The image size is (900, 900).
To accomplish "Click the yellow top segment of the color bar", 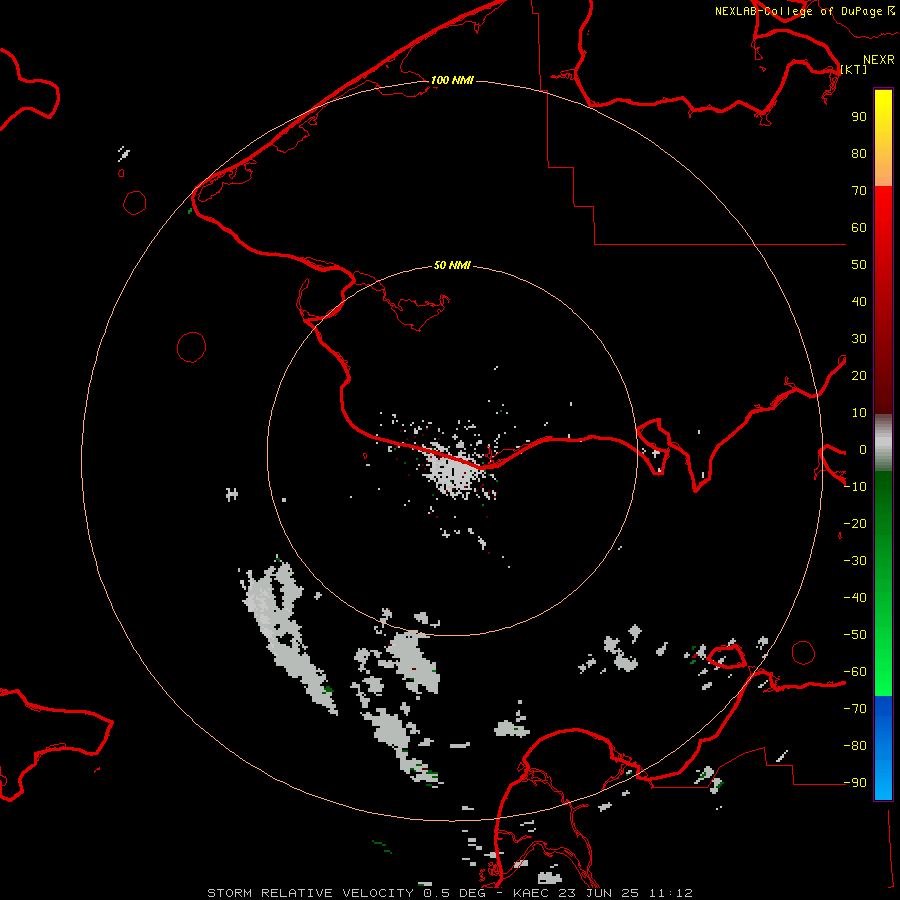I will pyautogui.click(x=883, y=138).
